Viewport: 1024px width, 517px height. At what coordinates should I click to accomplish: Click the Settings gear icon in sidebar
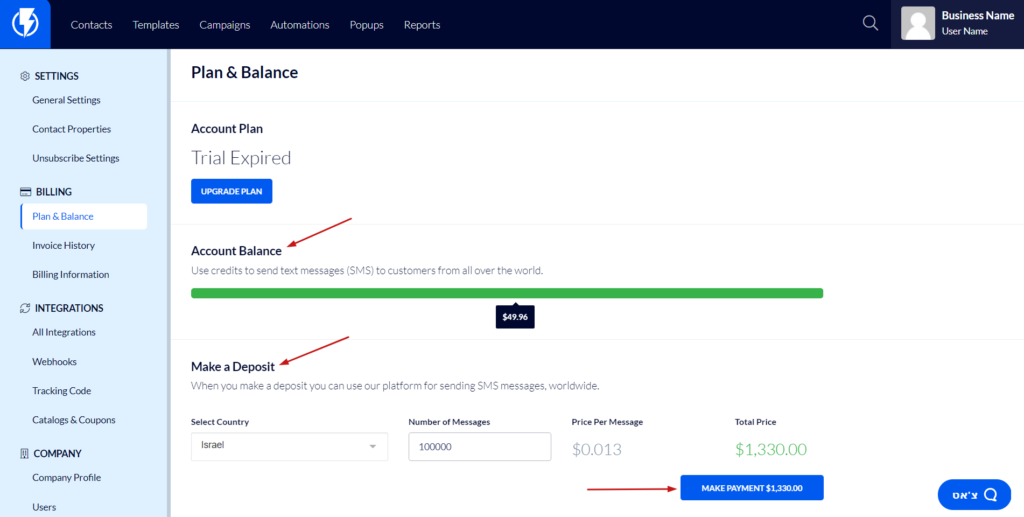(25, 76)
